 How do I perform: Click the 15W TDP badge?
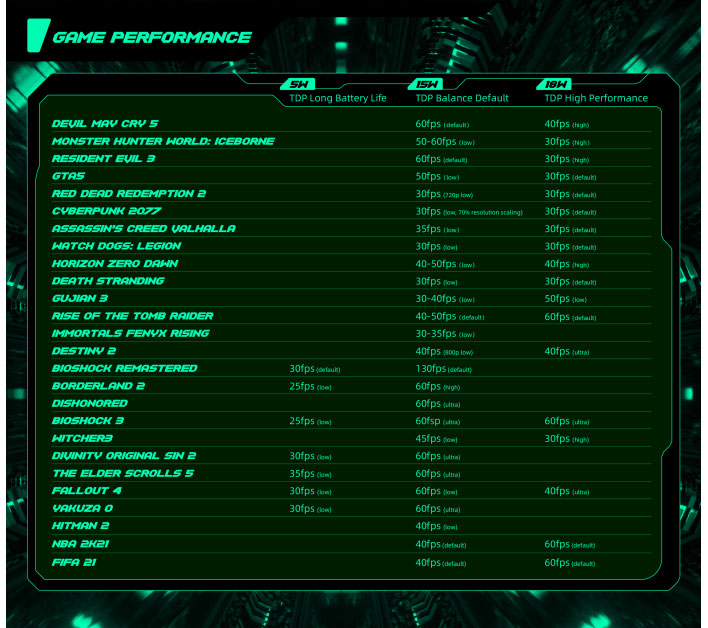[426, 84]
